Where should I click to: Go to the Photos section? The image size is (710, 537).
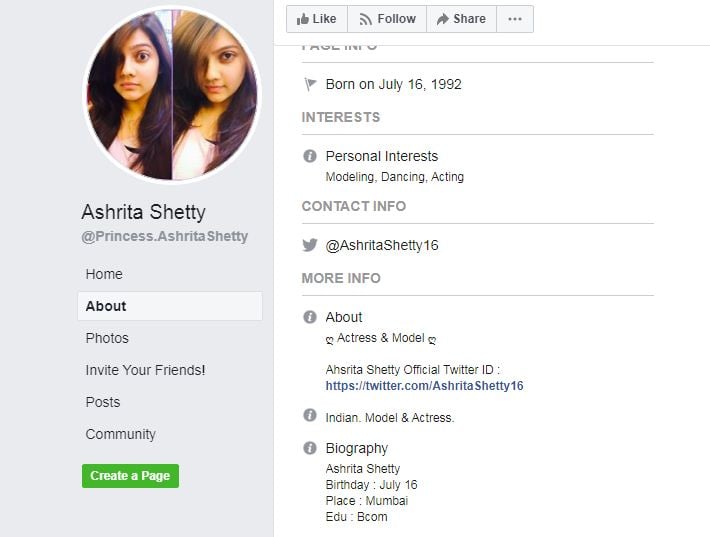107,338
